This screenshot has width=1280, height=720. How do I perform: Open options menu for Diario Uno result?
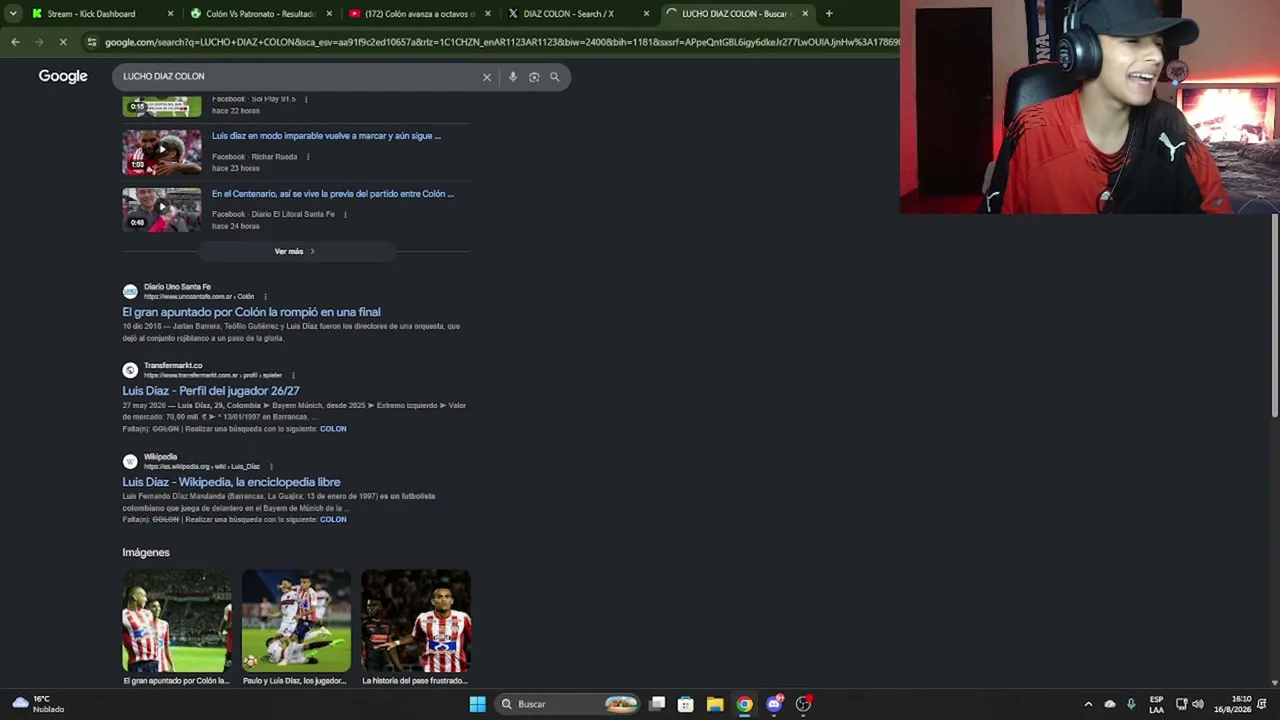point(266,297)
